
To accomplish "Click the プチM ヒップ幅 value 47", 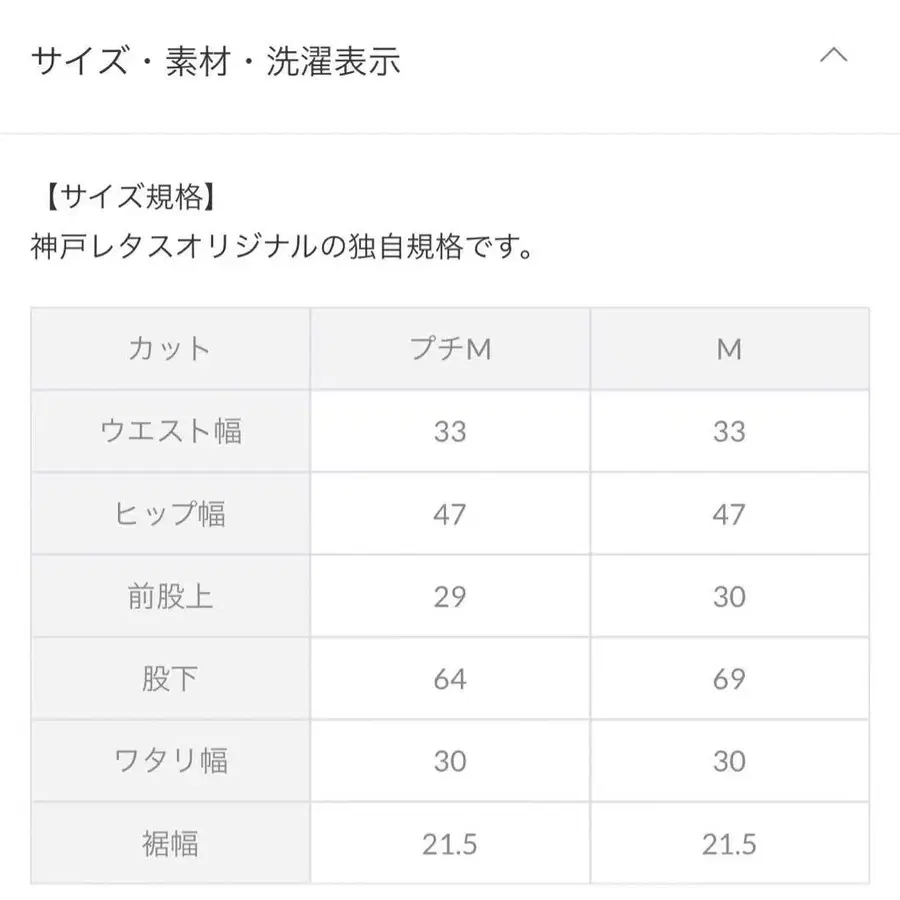I will 450,514.
